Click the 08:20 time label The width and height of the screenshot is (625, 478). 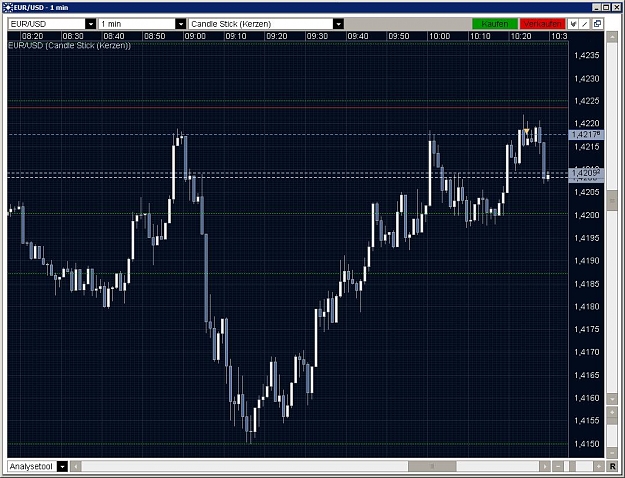pyautogui.click(x=33, y=36)
